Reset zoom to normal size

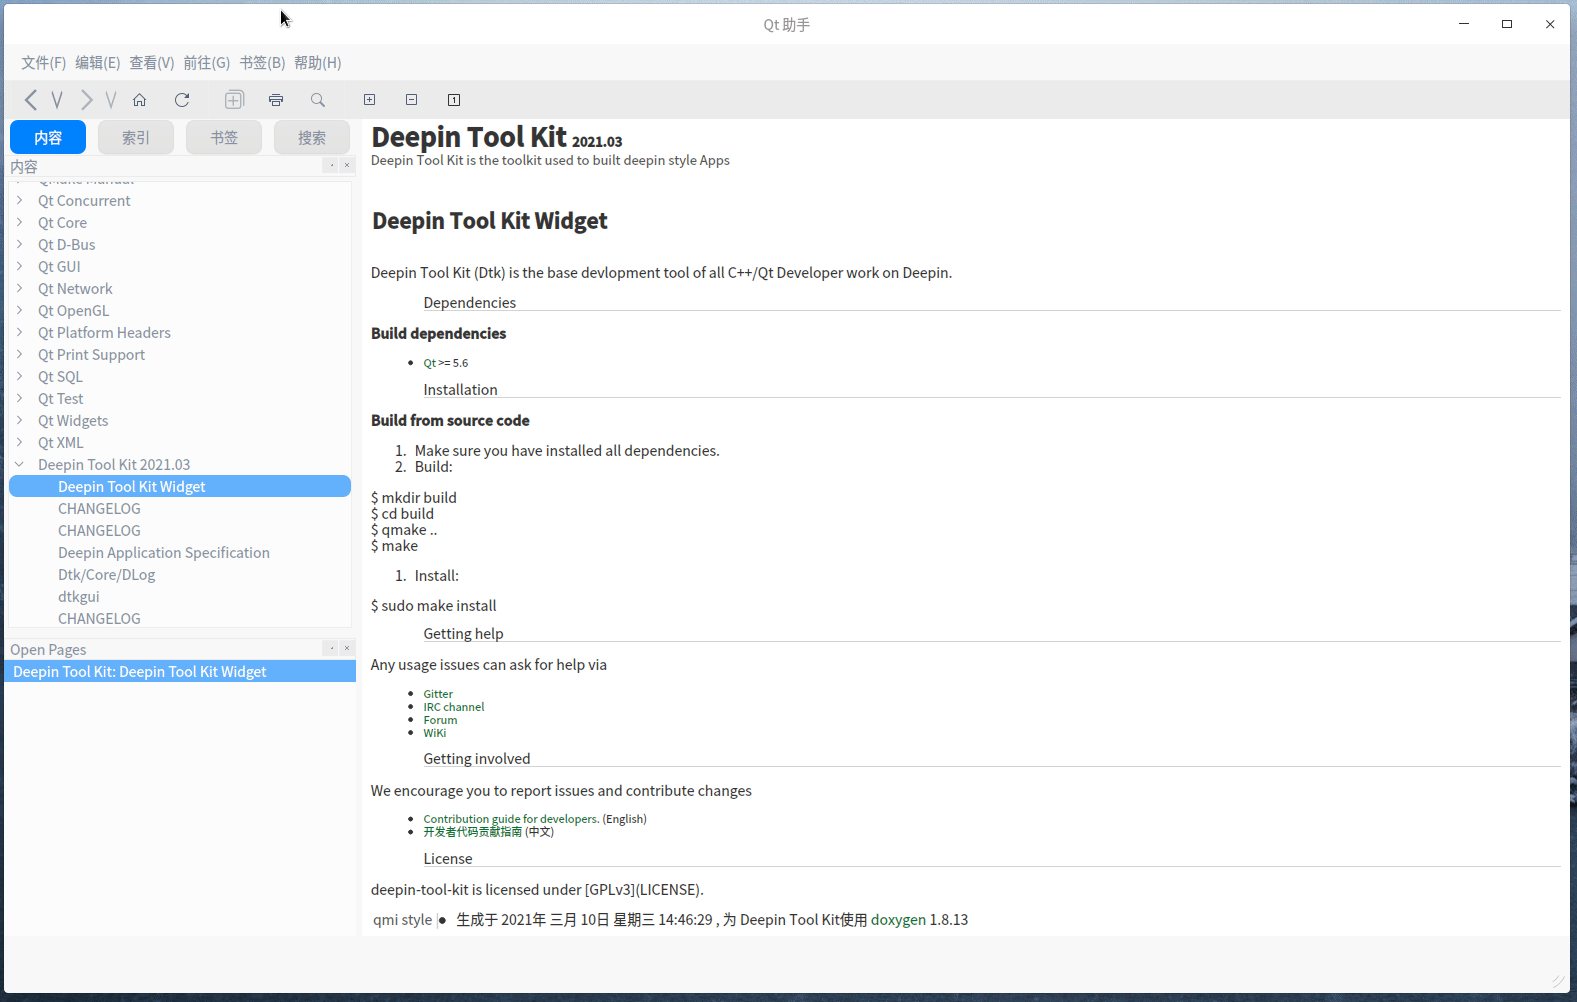point(454,100)
